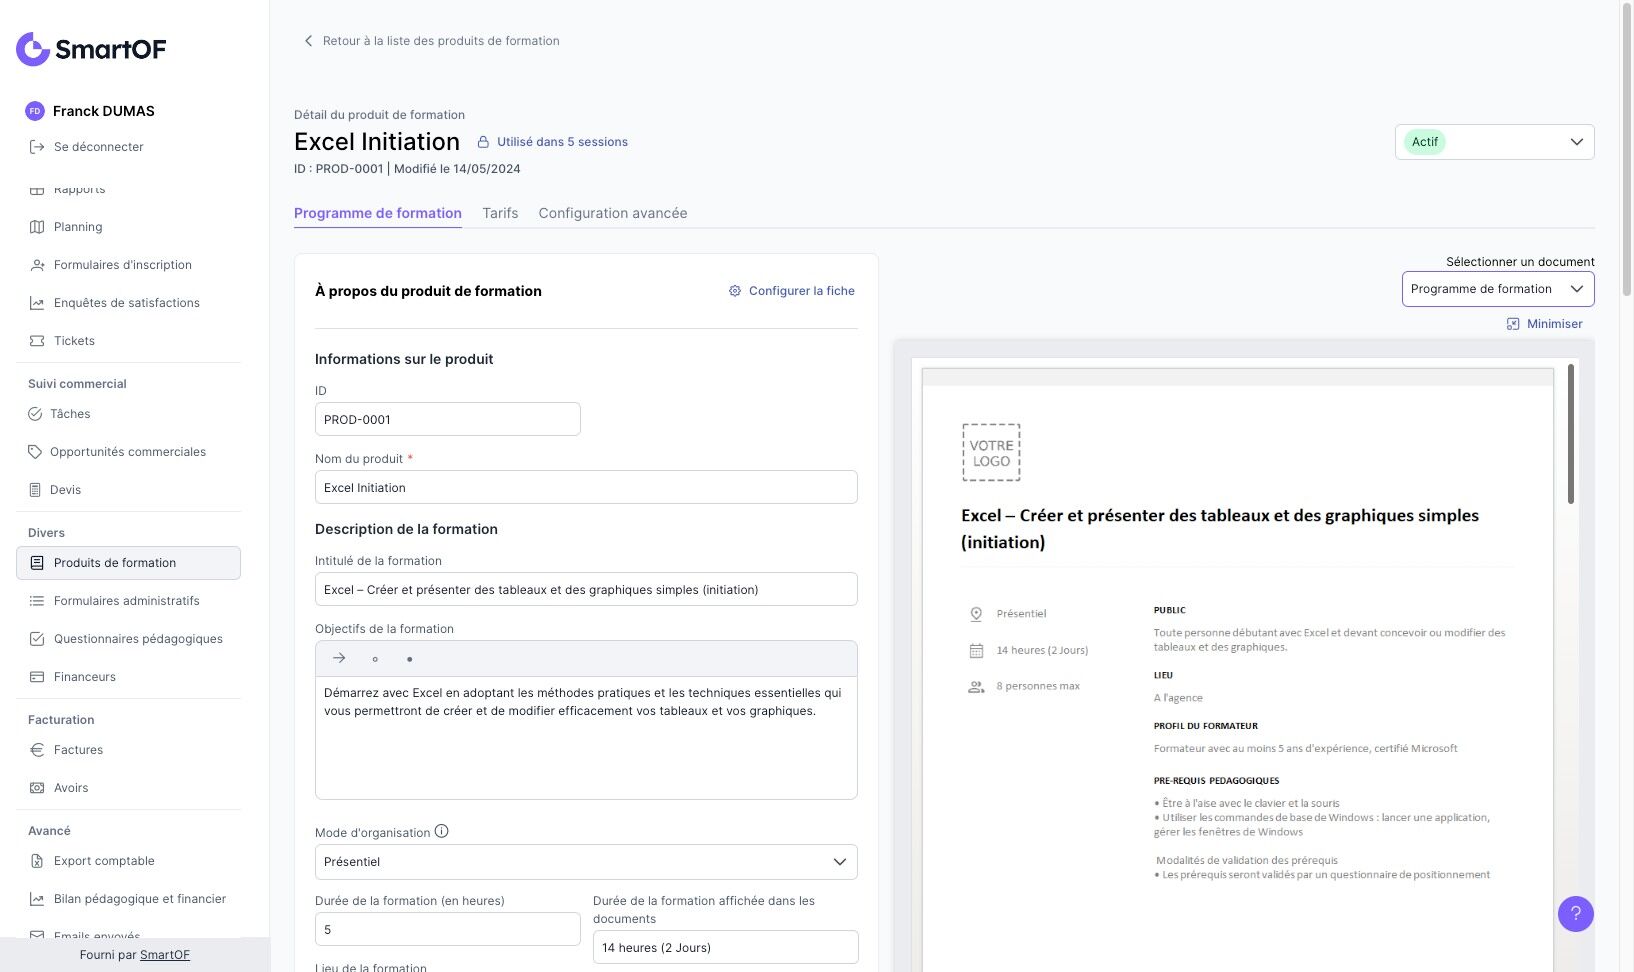Open Questionnaires pédagogiques via its checkbox icon
The image size is (1634, 972).
click(37, 639)
